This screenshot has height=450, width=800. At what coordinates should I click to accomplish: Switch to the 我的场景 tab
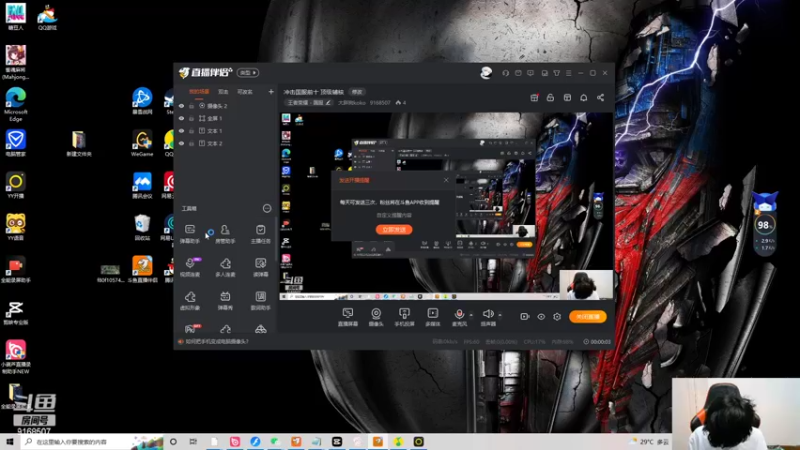pos(199,92)
